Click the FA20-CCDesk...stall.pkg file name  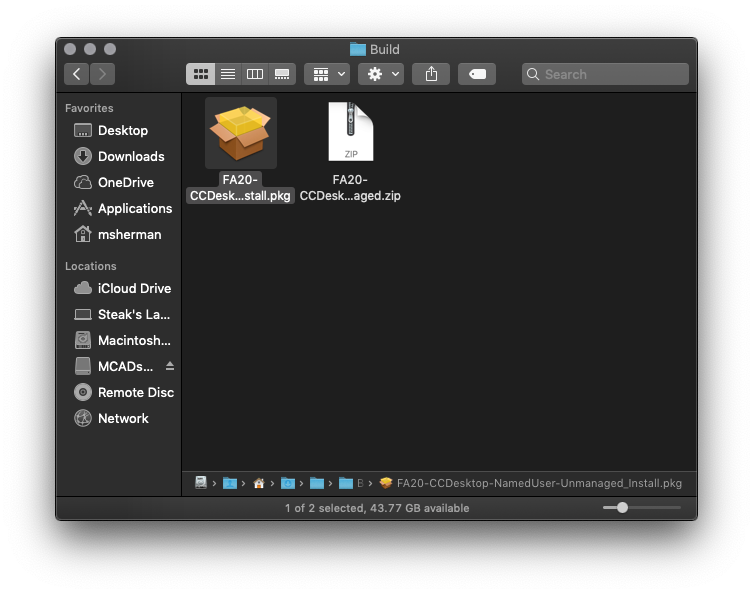(240, 188)
